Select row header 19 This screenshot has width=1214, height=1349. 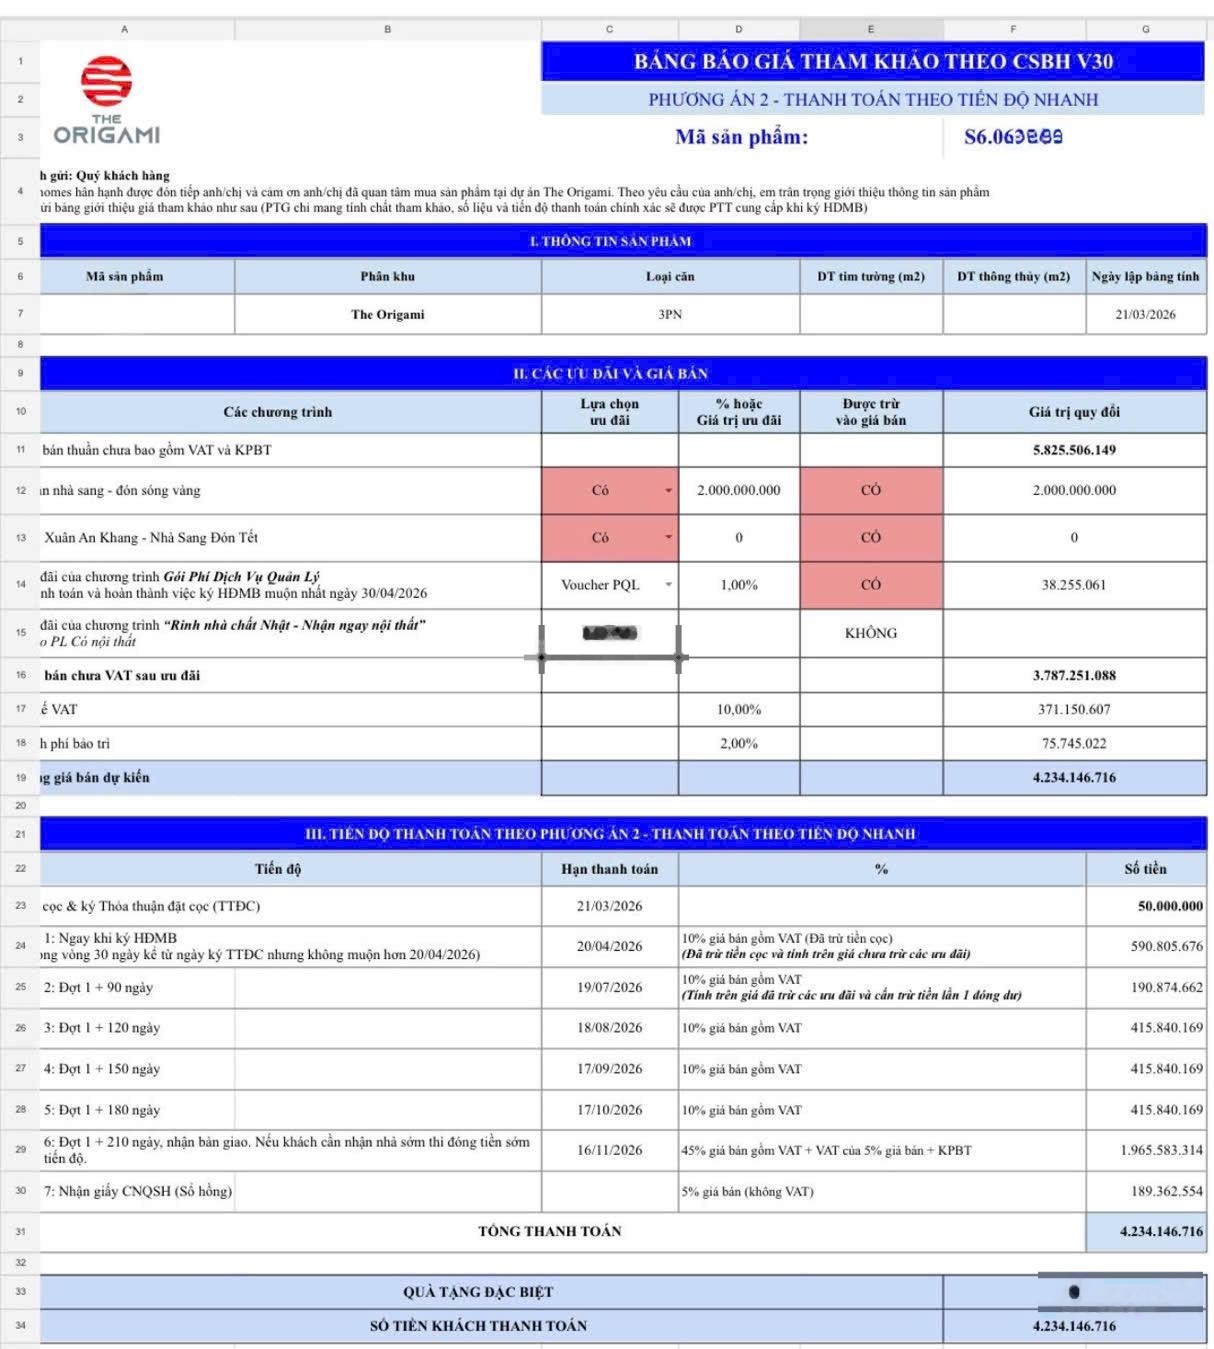coord(20,777)
